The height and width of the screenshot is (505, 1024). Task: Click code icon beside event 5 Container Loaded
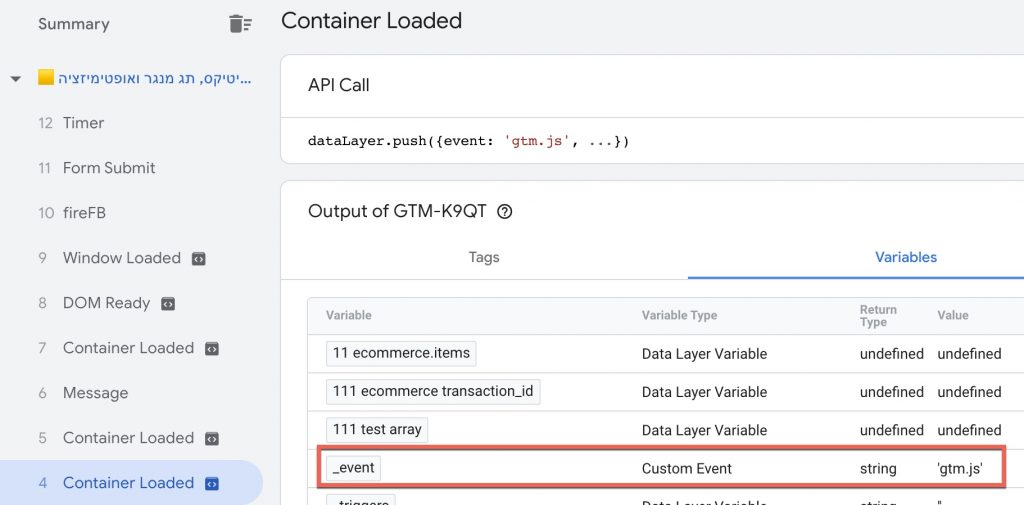click(212, 438)
